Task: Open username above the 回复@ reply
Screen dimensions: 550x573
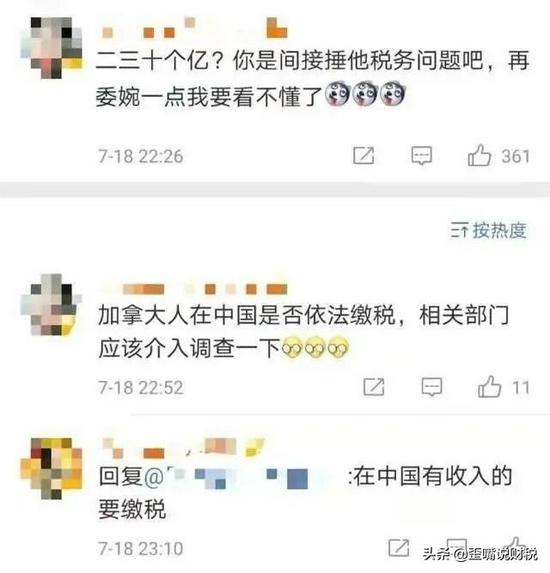Action: (x=183, y=448)
